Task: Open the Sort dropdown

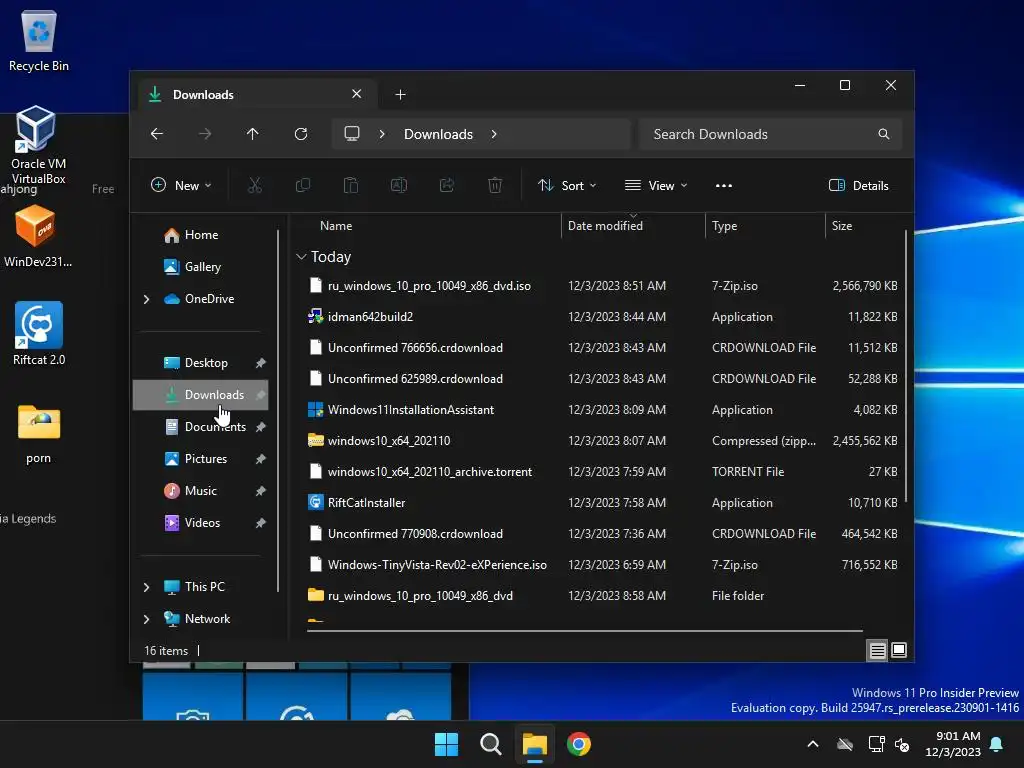Action: coord(567,185)
